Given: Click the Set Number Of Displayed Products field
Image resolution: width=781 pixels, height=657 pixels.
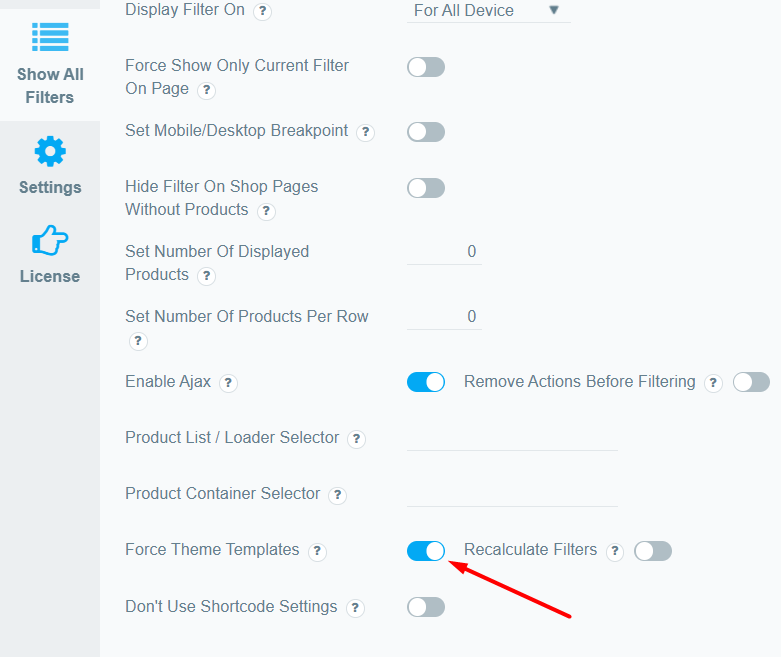Looking at the screenshot, I should [x=444, y=252].
